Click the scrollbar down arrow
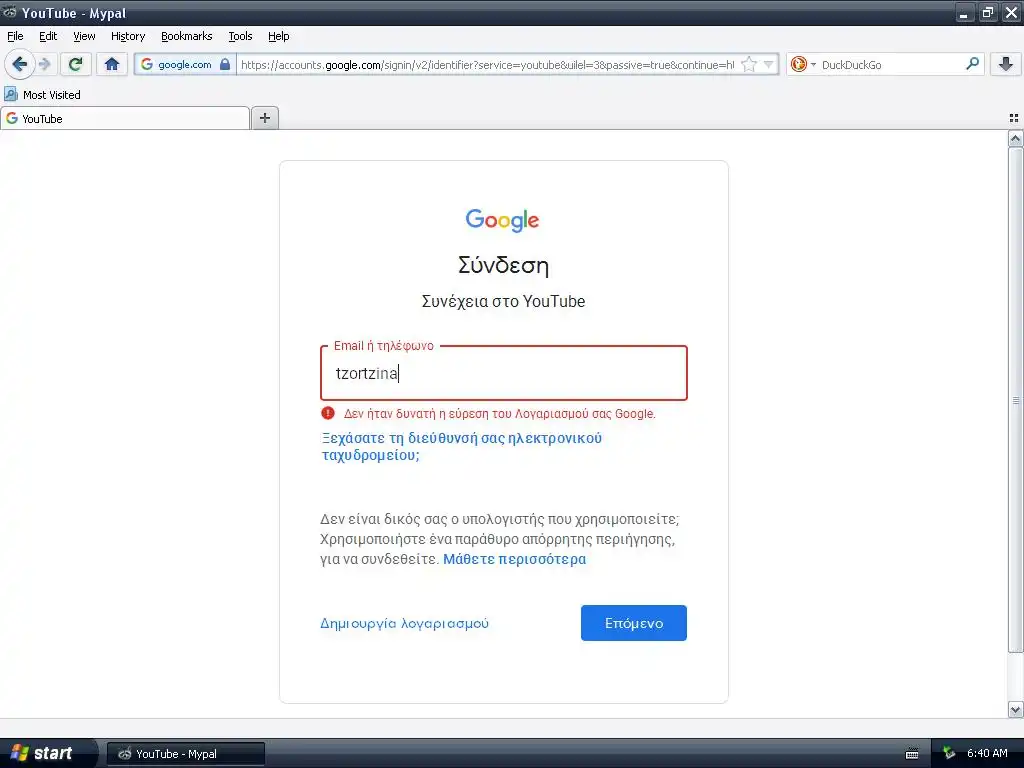The height and width of the screenshot is (768, 1024). click(x=1015, y=709)
